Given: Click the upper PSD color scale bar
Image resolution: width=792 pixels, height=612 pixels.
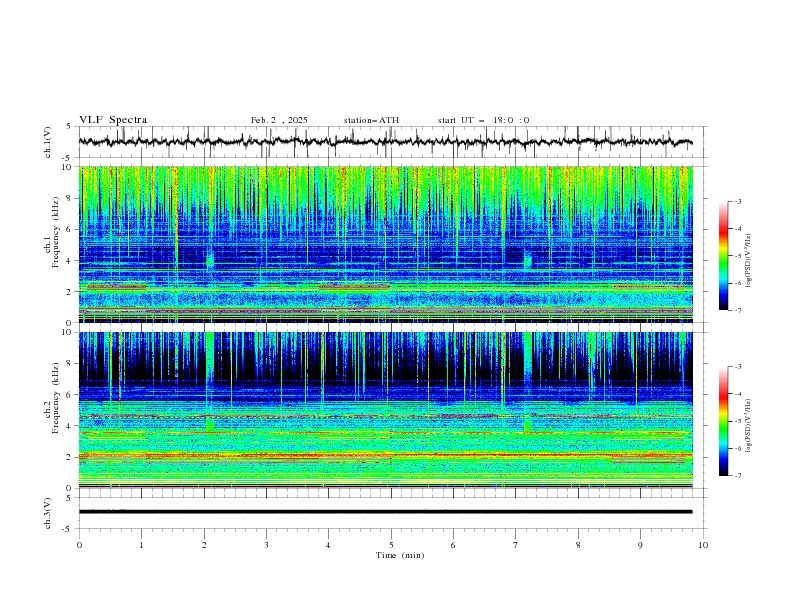Looking at the screenshot, I should (723, 256).
